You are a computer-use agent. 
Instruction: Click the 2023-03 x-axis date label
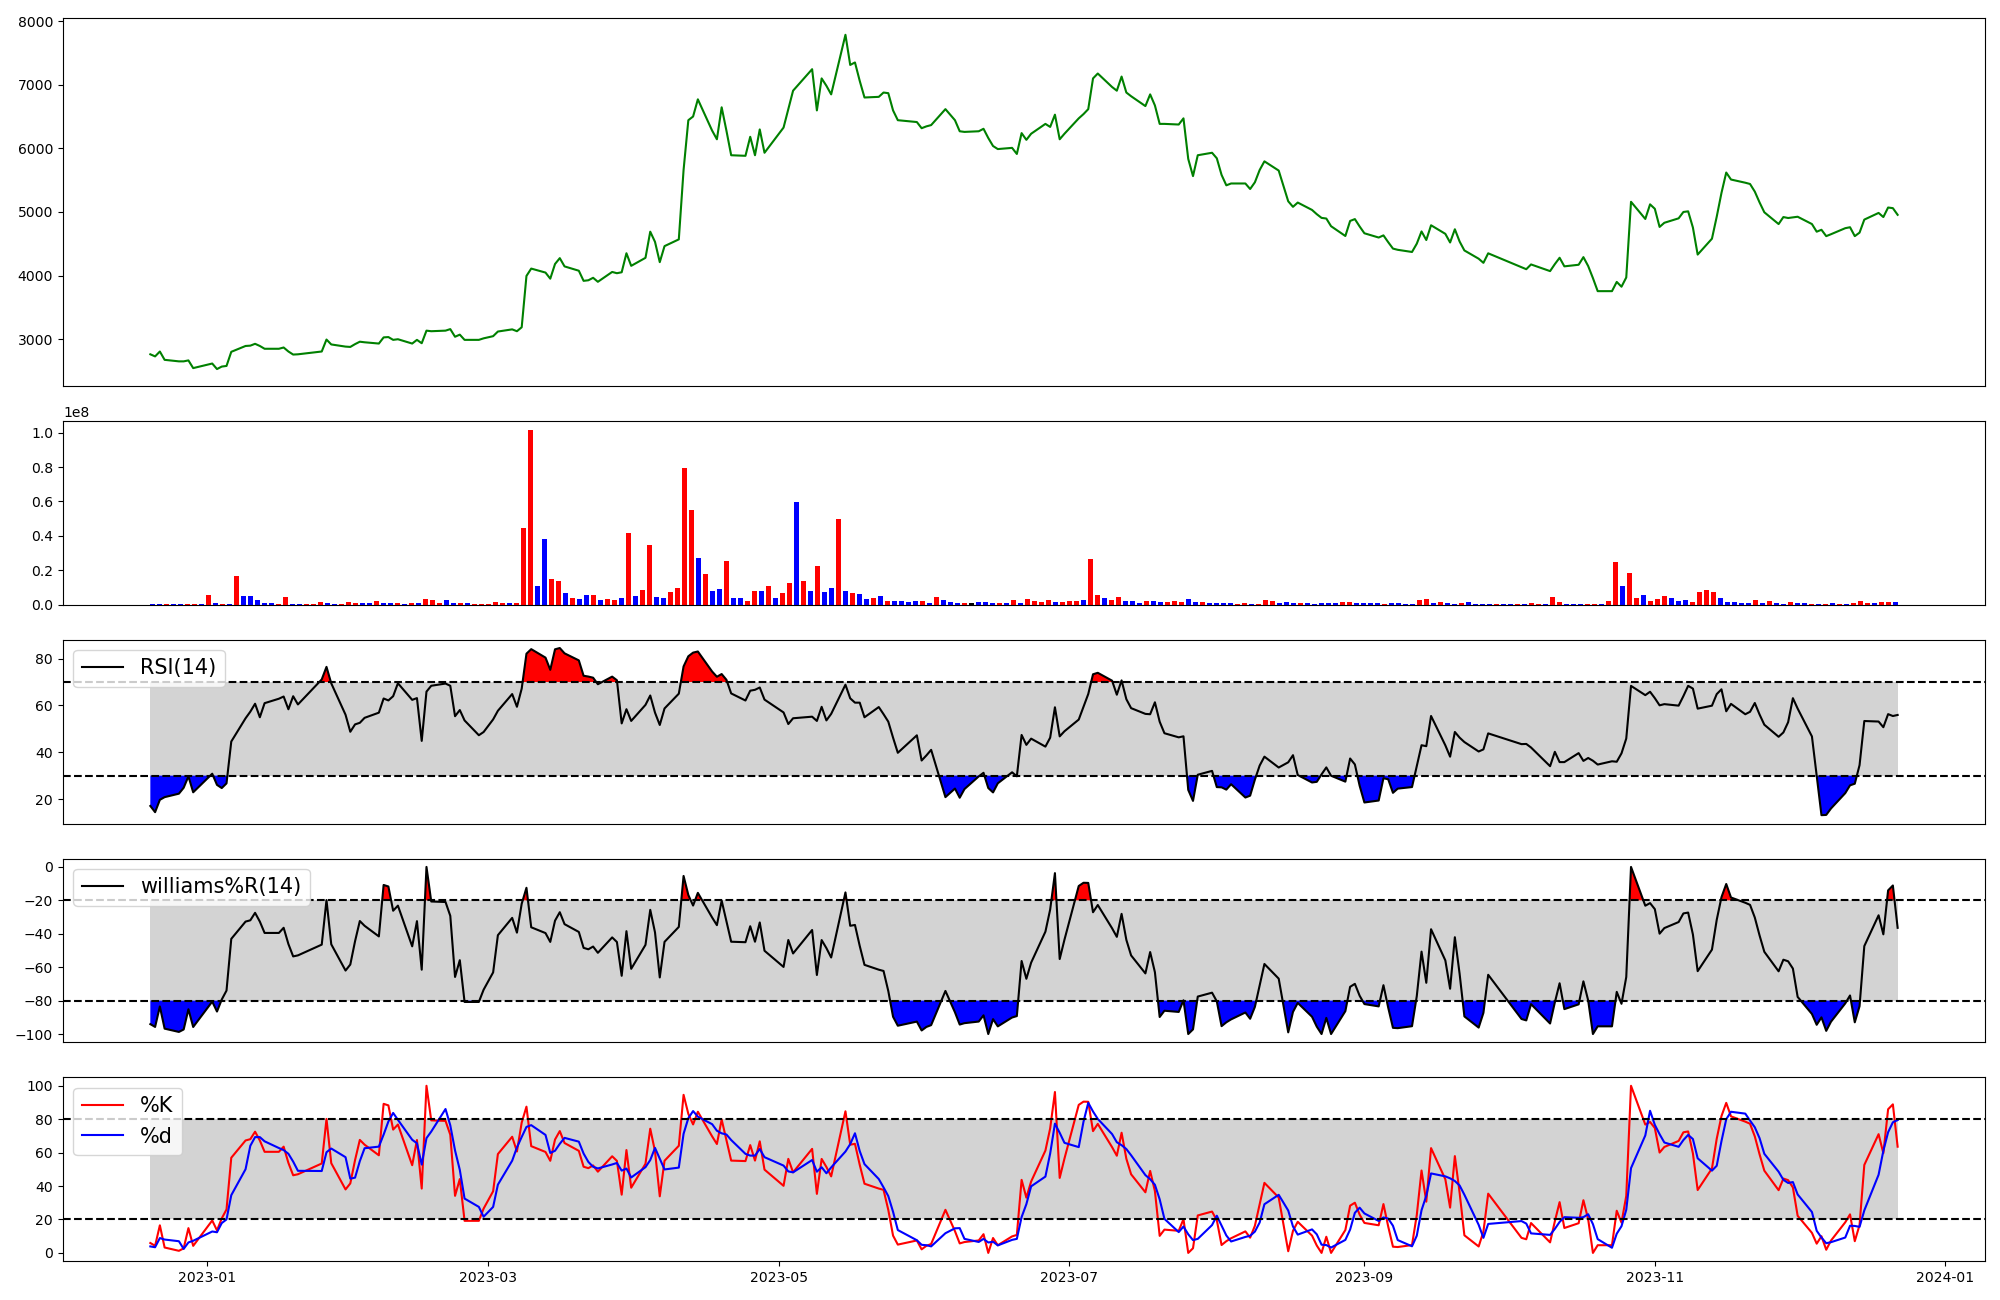[x=488, y=1277]
